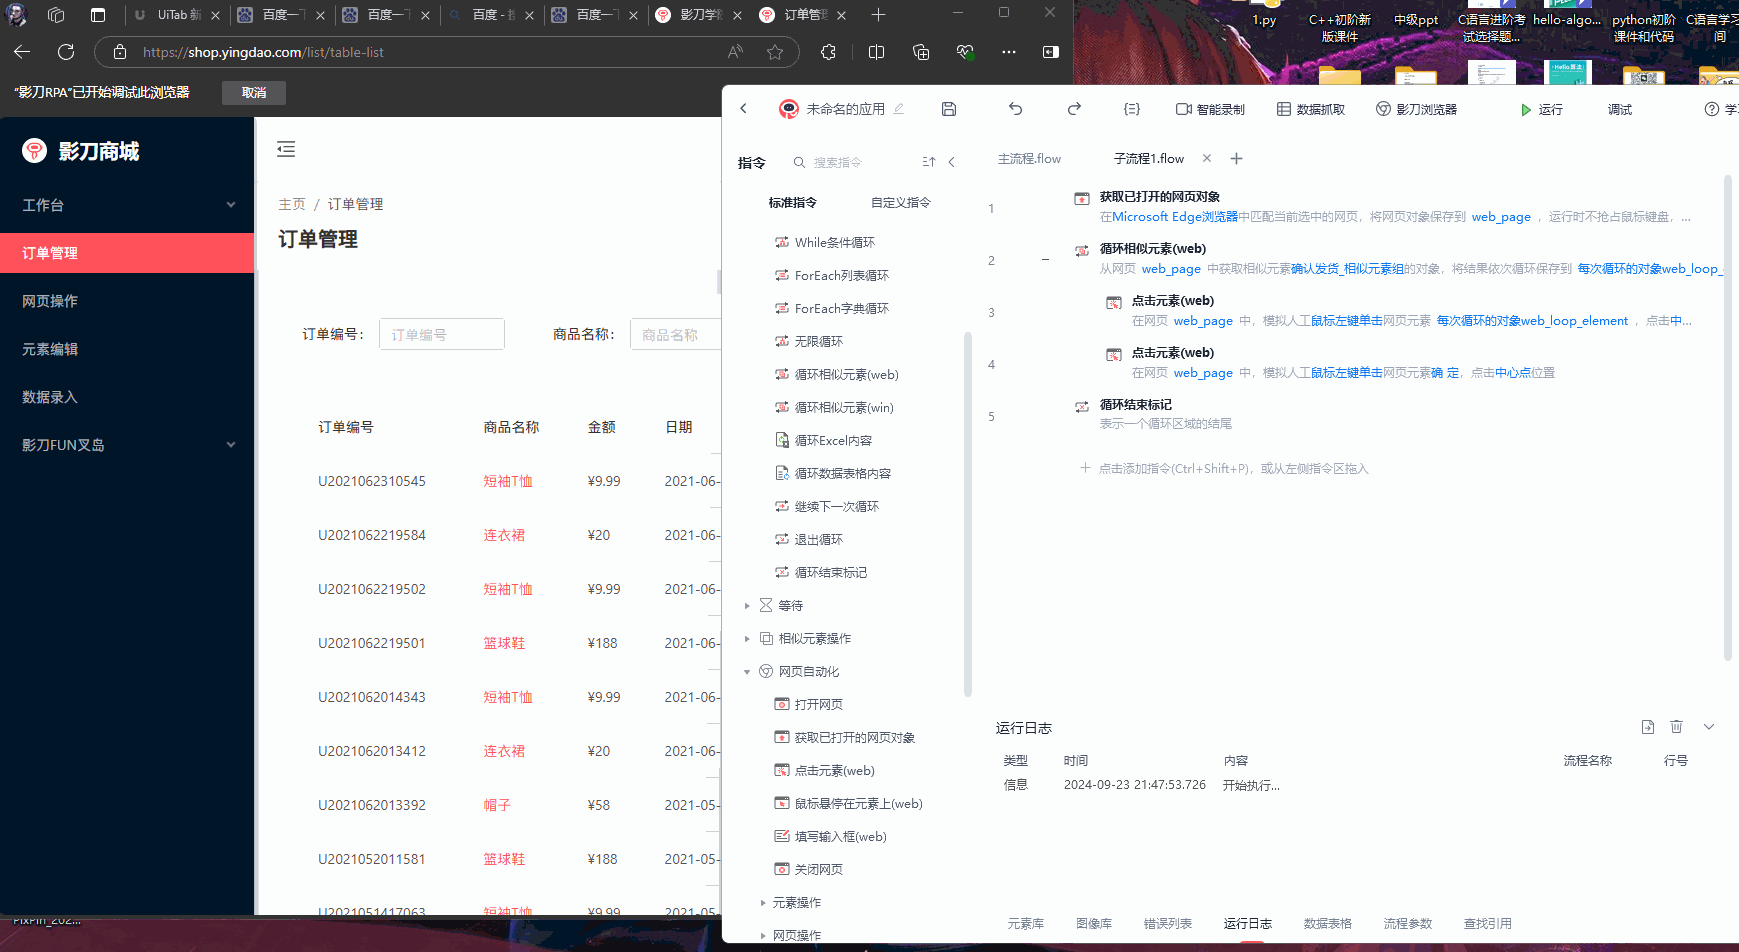Focus the 搜索指令 search box
This screenshot has height=952, width=1739.
coord(847,162)
